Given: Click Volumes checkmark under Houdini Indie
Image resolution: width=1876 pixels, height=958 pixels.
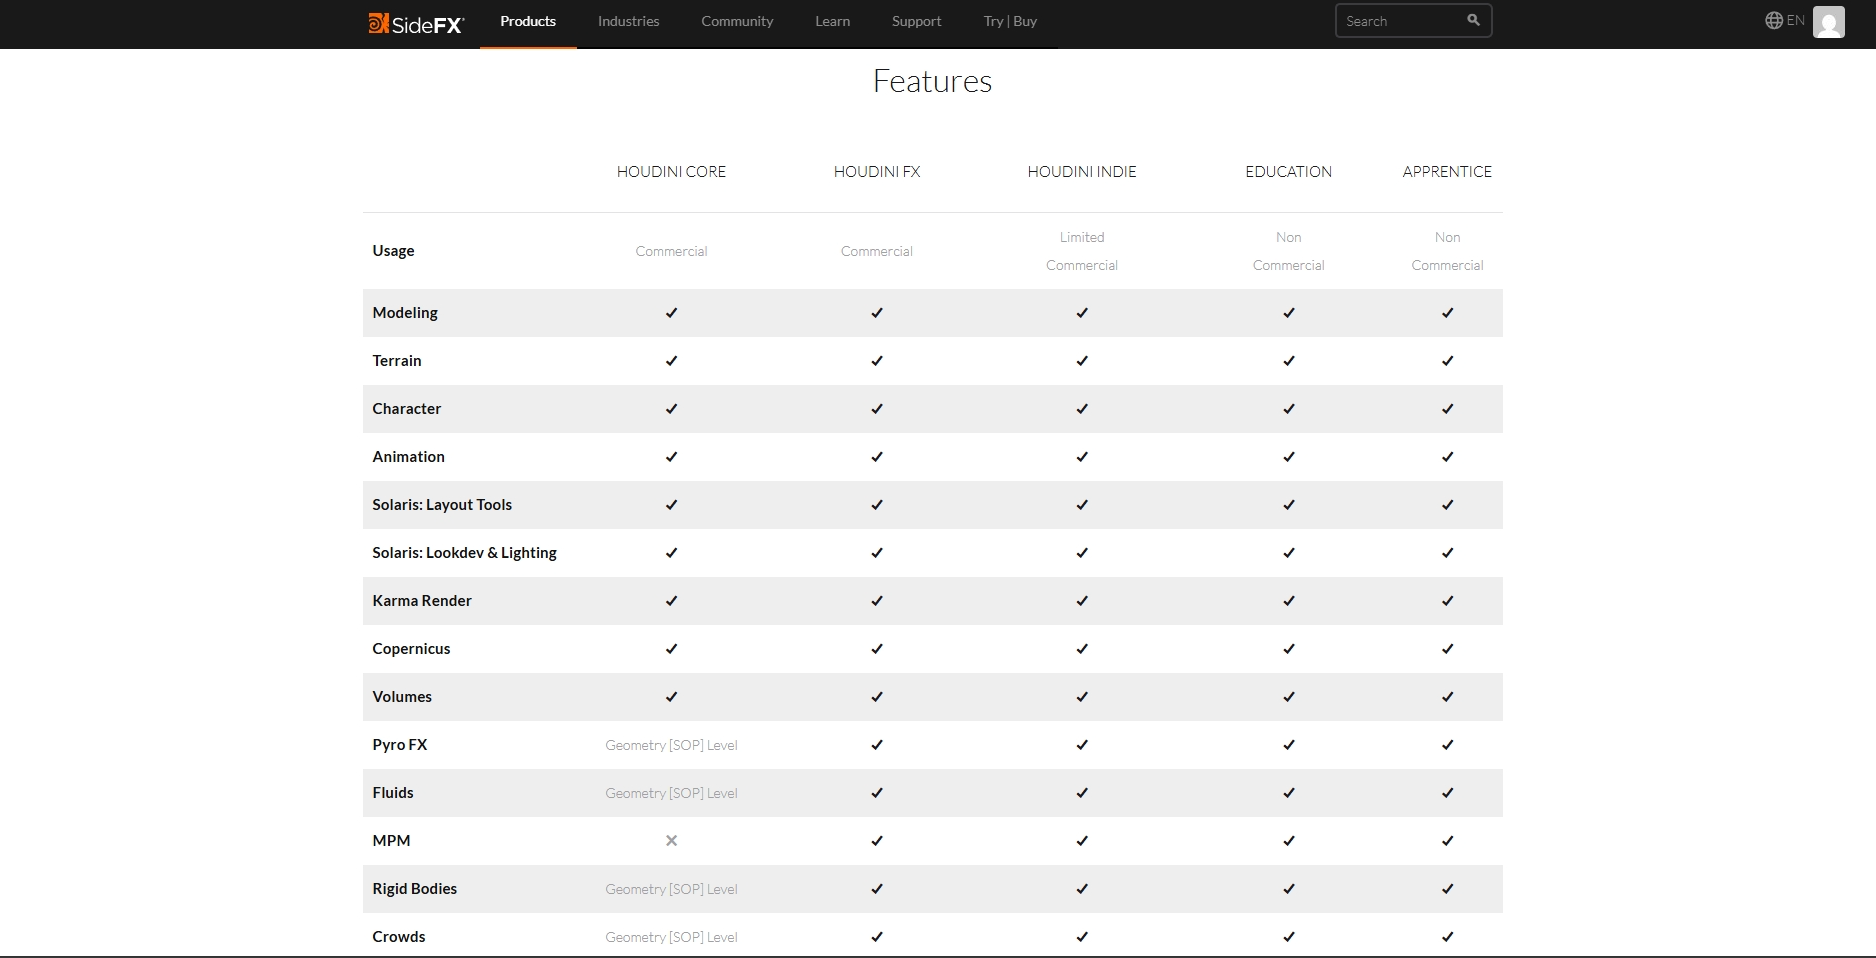Looking at the screenshot, I should pyautogui.click(x=1082, y=697).
